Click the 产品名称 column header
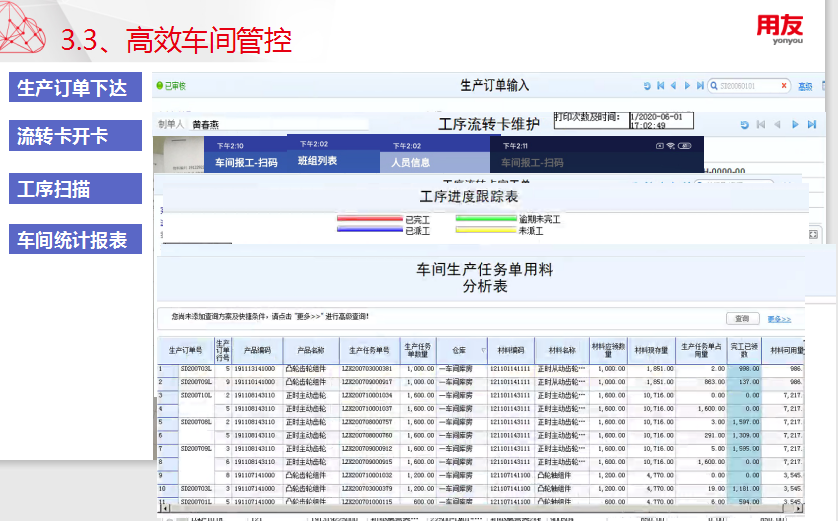Viewport: 838px width, 521px height. point(311,351)
